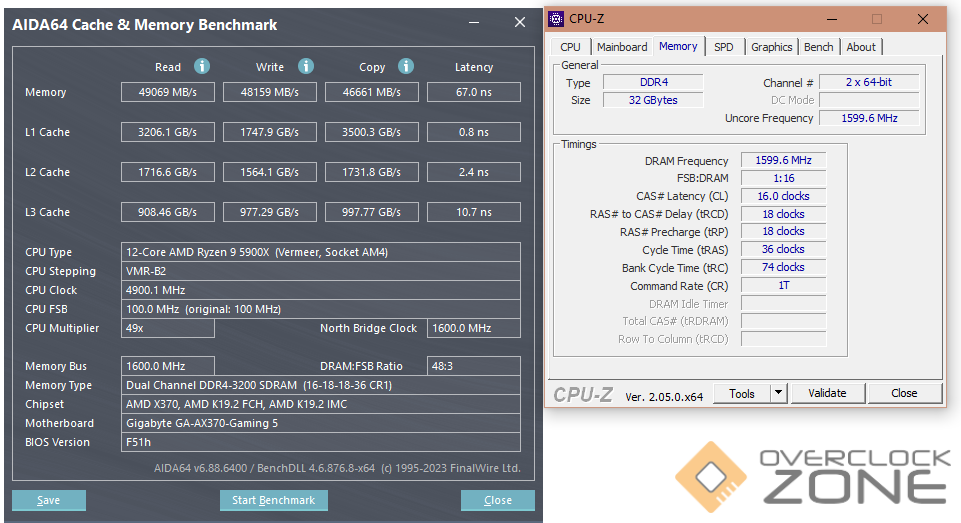This screenshot has height=523, width=961.
Task: Open the Bench tab in CPU-Z
Action: point(819,47)
